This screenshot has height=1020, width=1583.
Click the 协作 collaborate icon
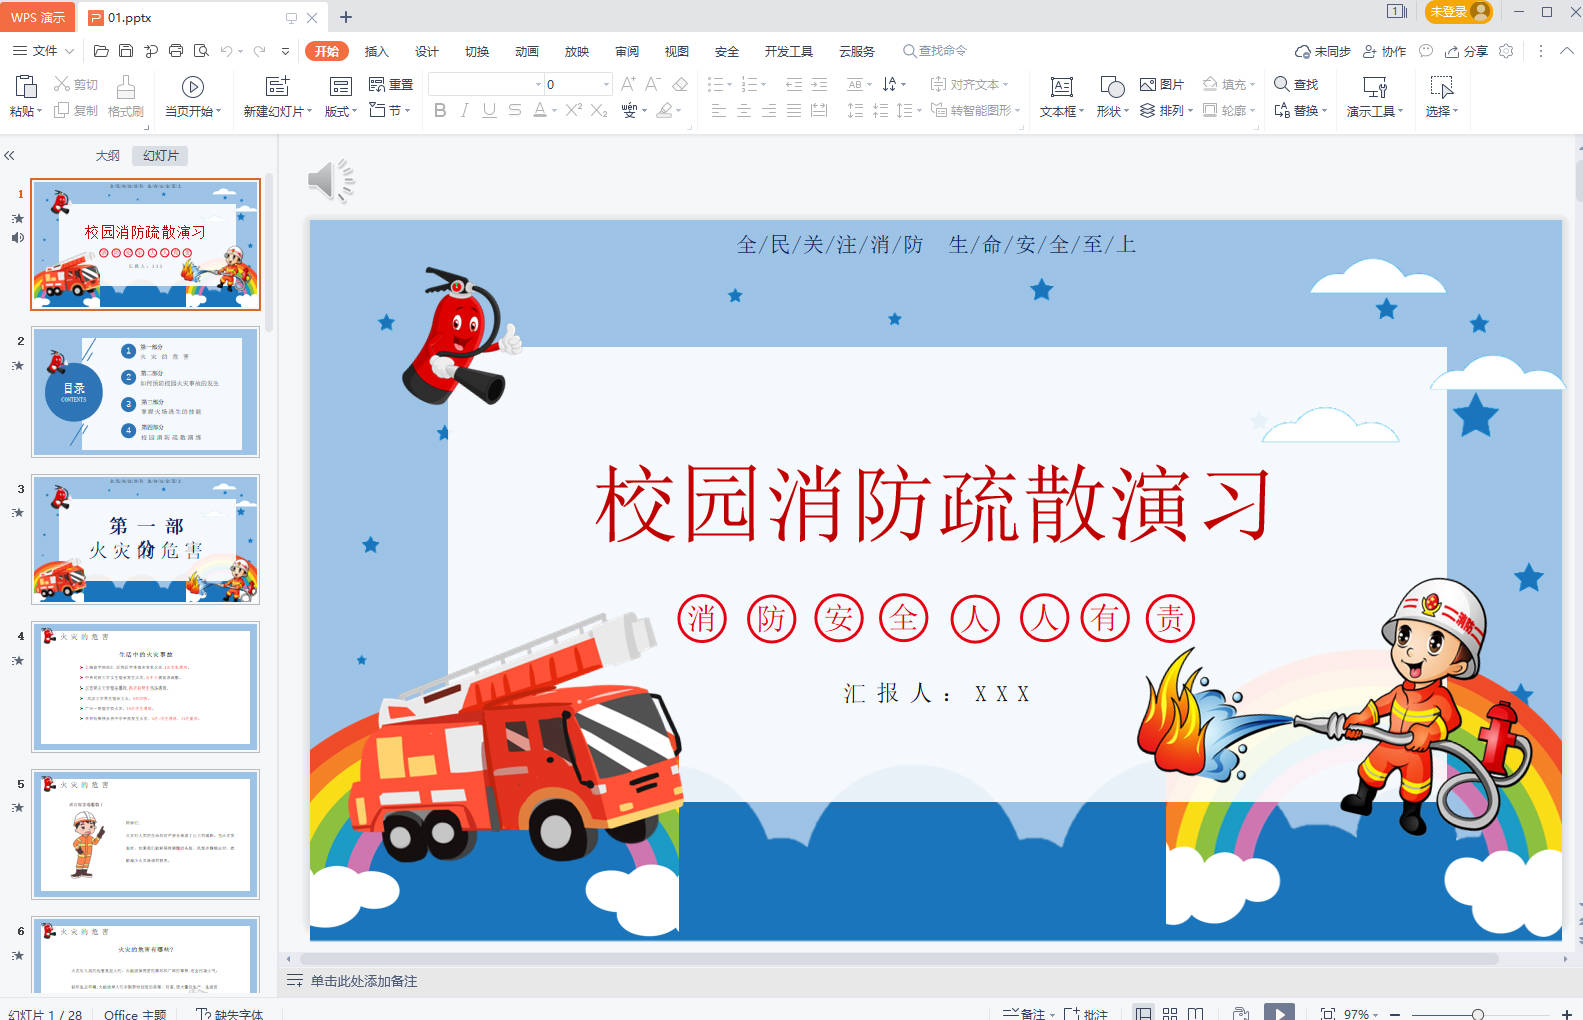click(x=1384, y=51)
